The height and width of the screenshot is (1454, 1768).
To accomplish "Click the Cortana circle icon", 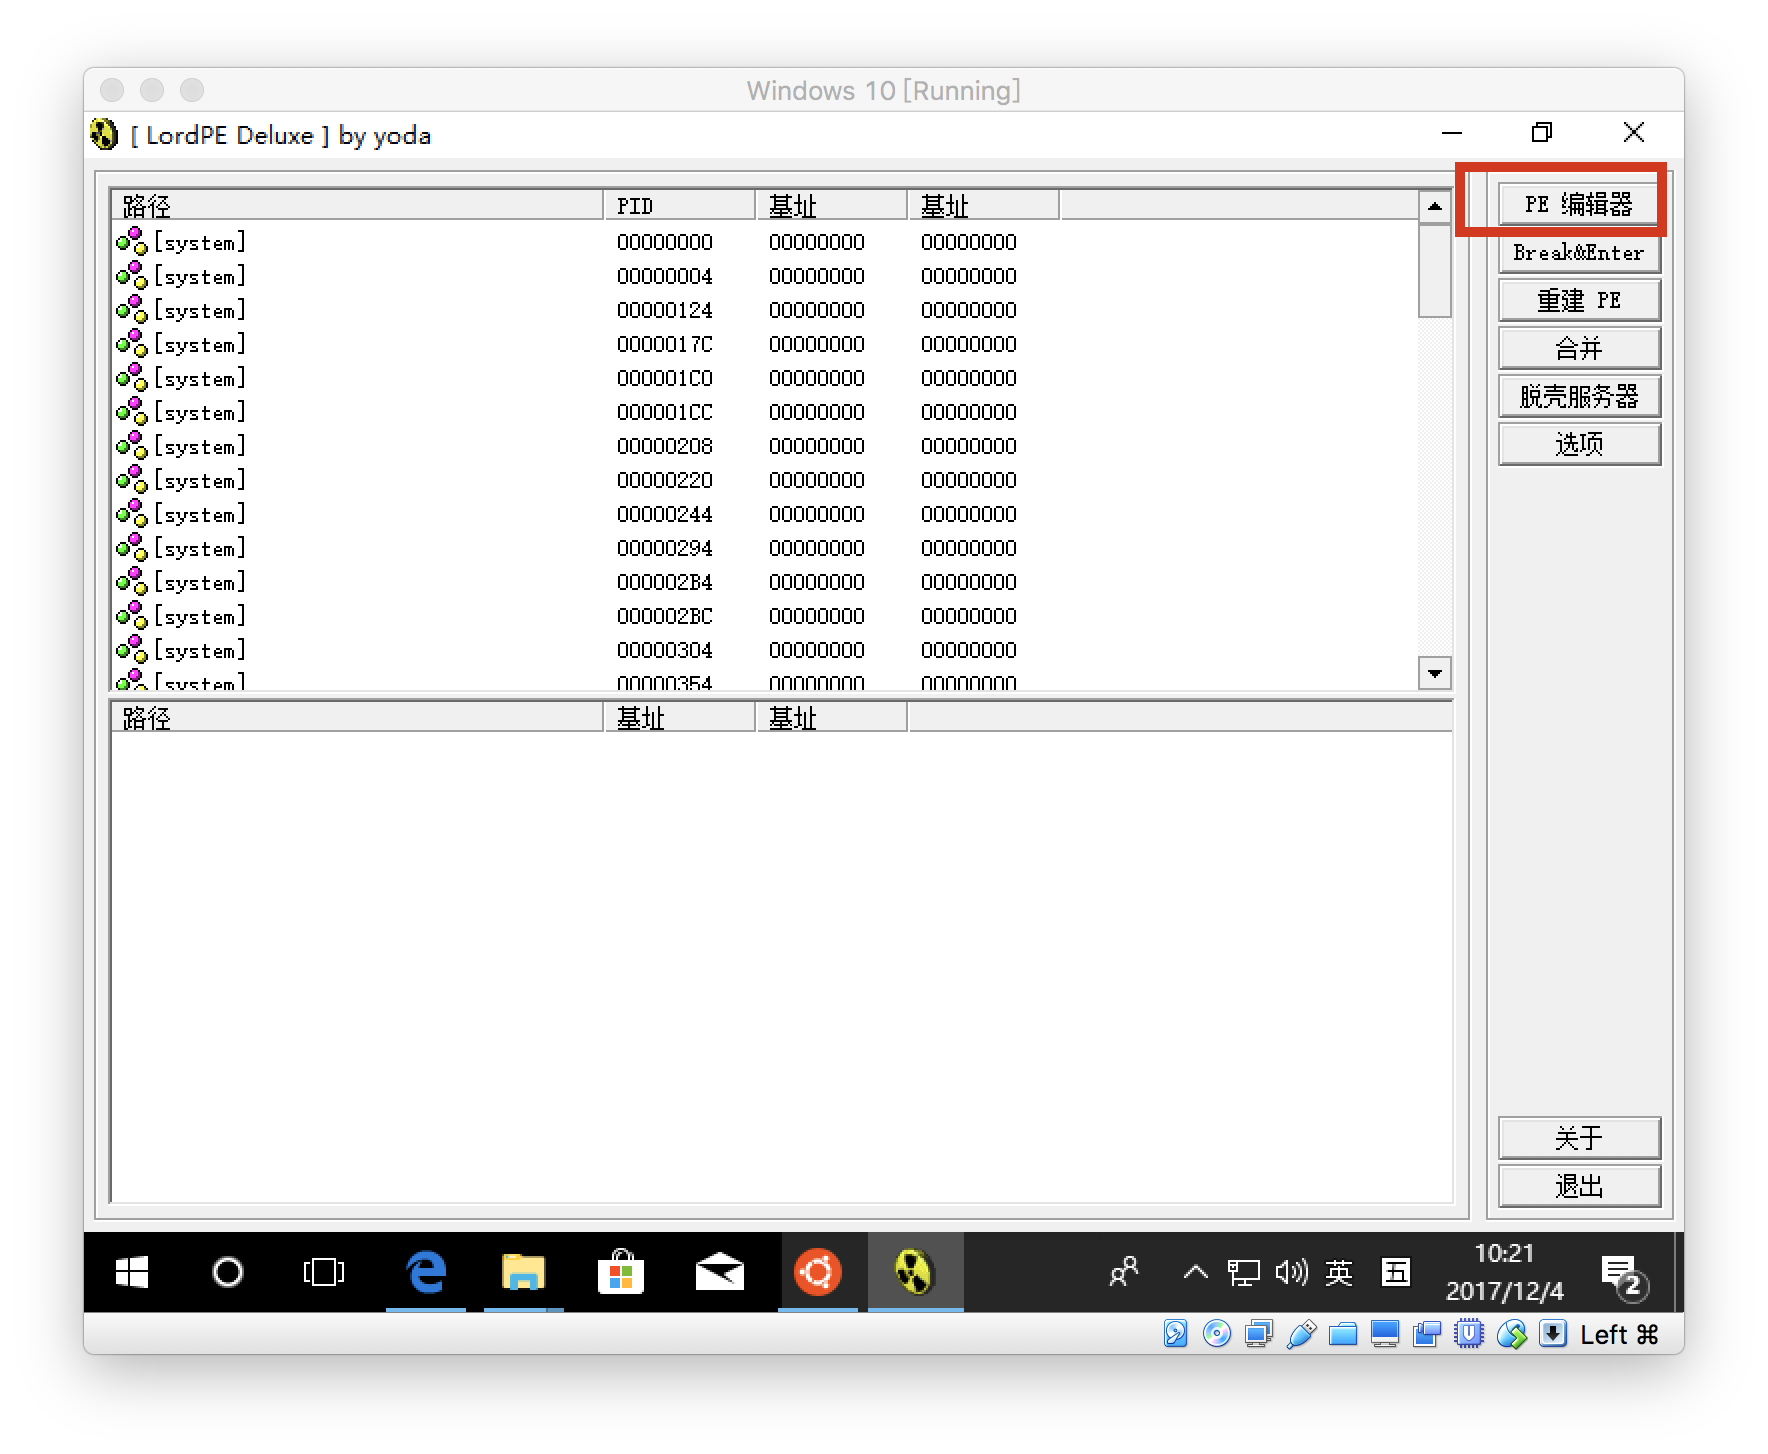I will [228, 1272].
